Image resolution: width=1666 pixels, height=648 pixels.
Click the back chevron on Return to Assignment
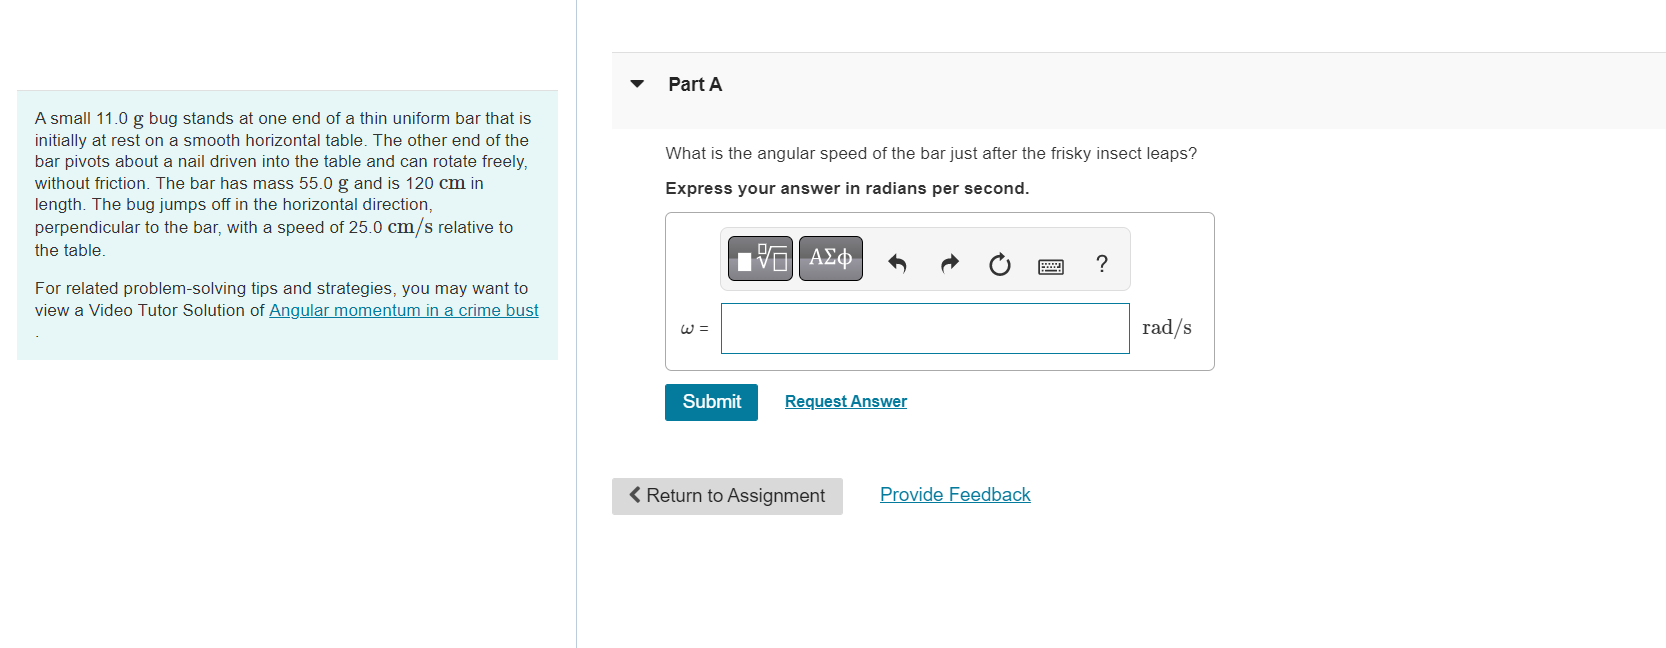(633, 495)
